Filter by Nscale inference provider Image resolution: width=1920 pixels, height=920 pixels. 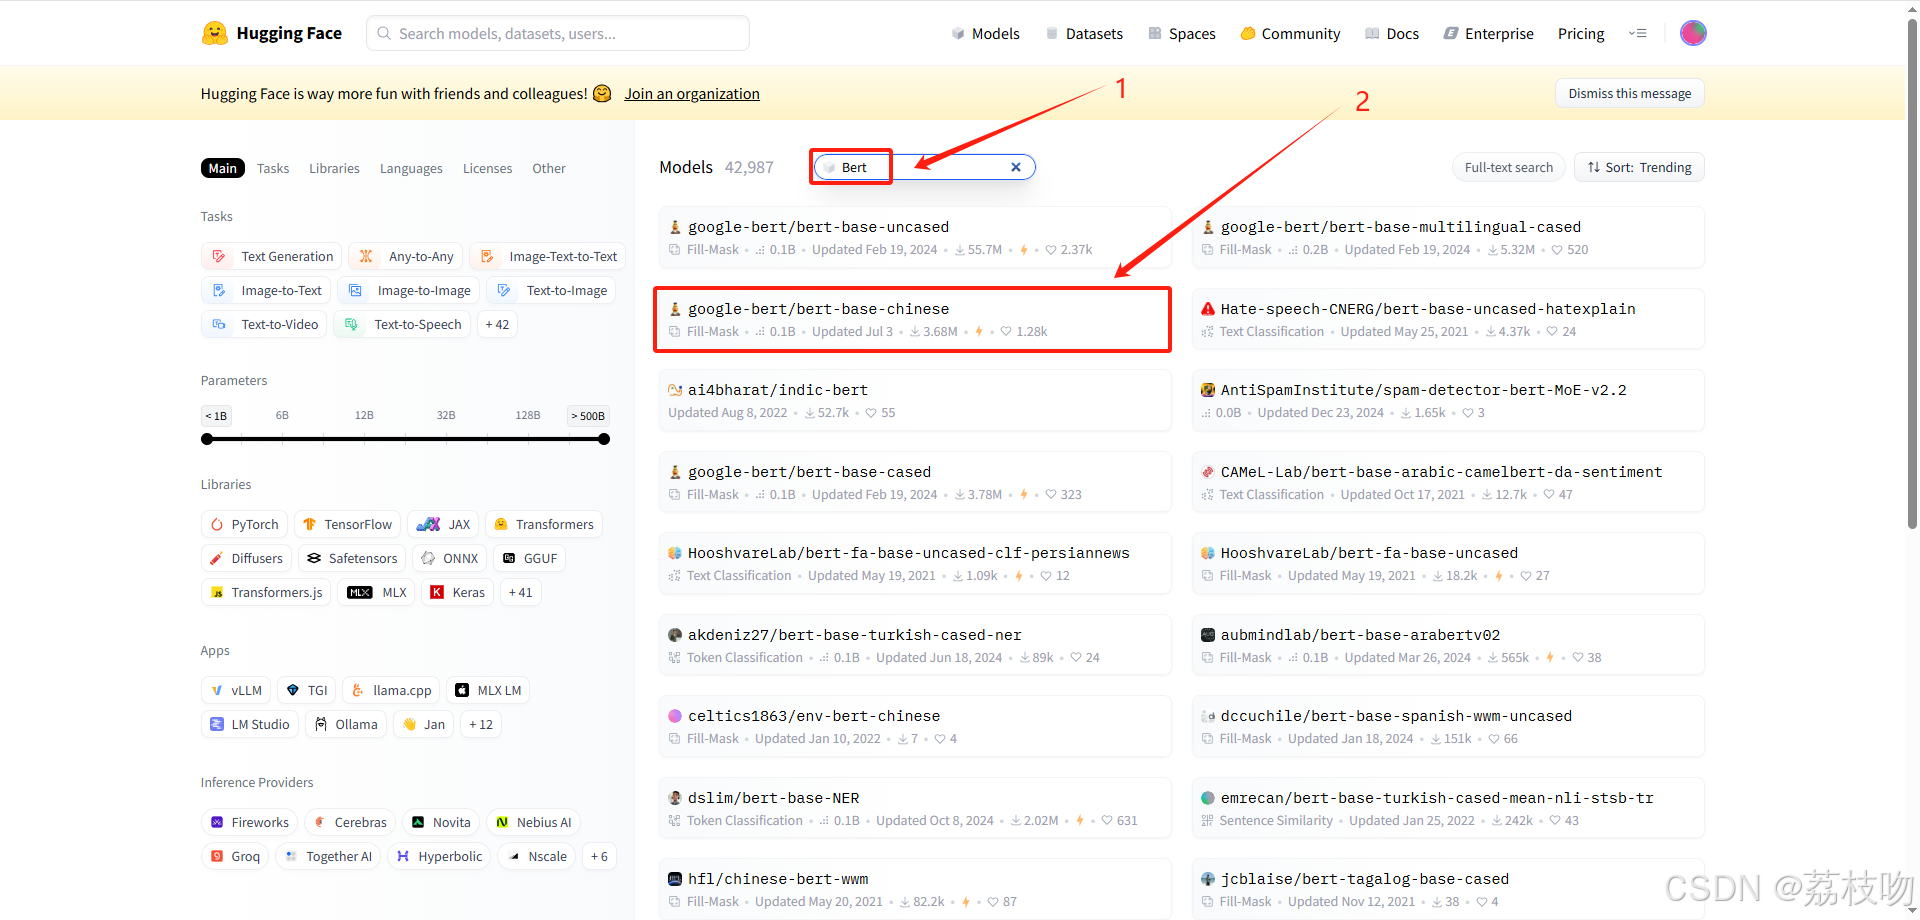pyautogui.click(x=537, y=856)
